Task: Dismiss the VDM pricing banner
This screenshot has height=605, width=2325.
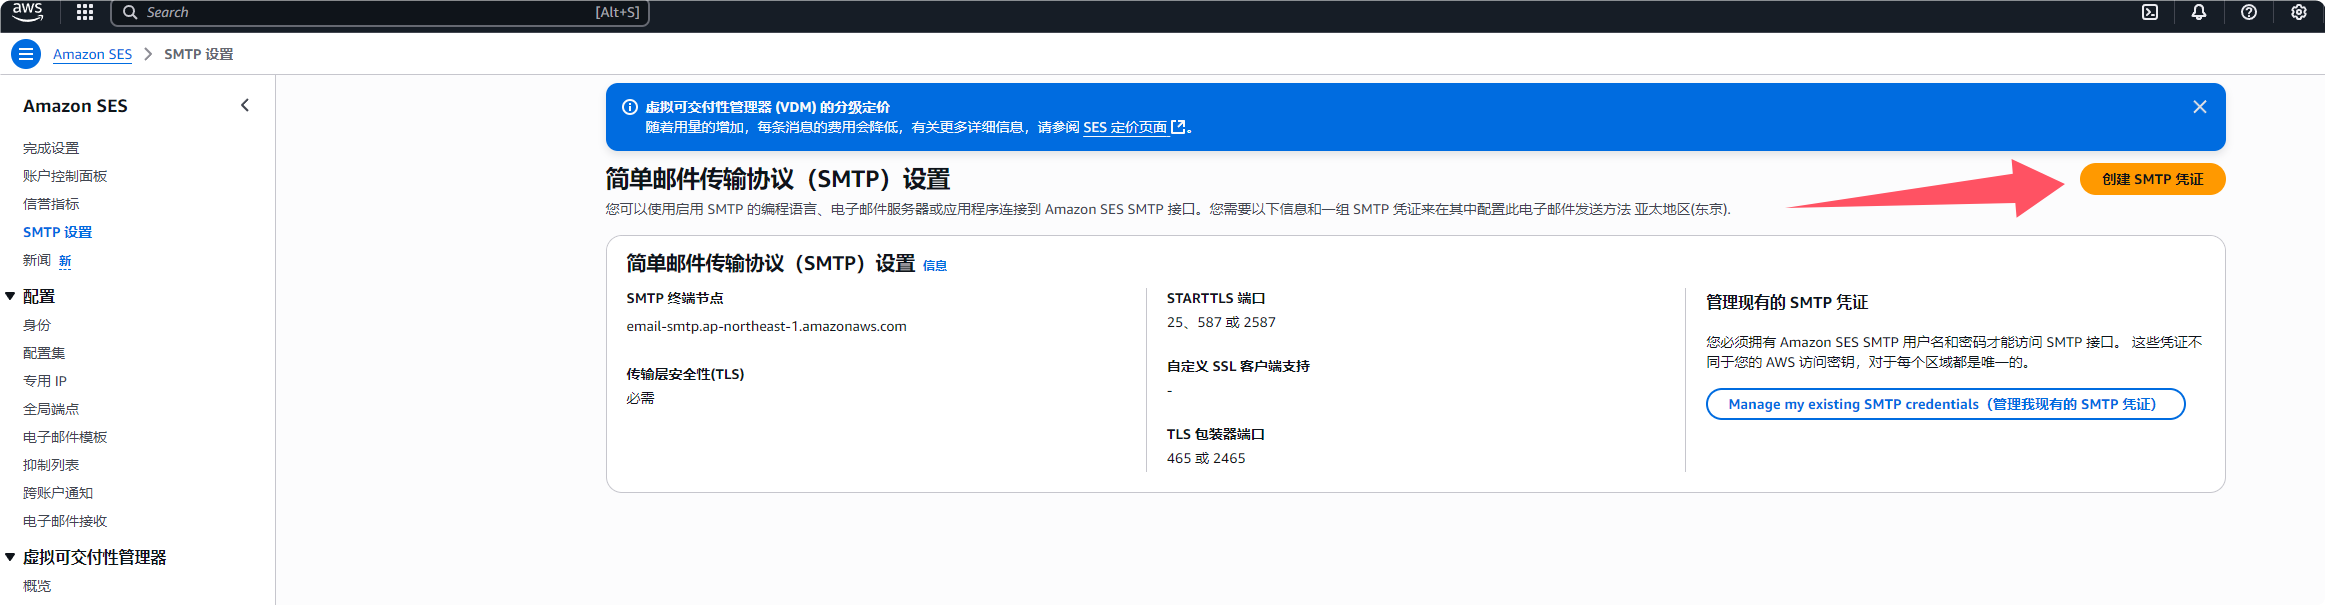Action: [x=2200, y=107]
